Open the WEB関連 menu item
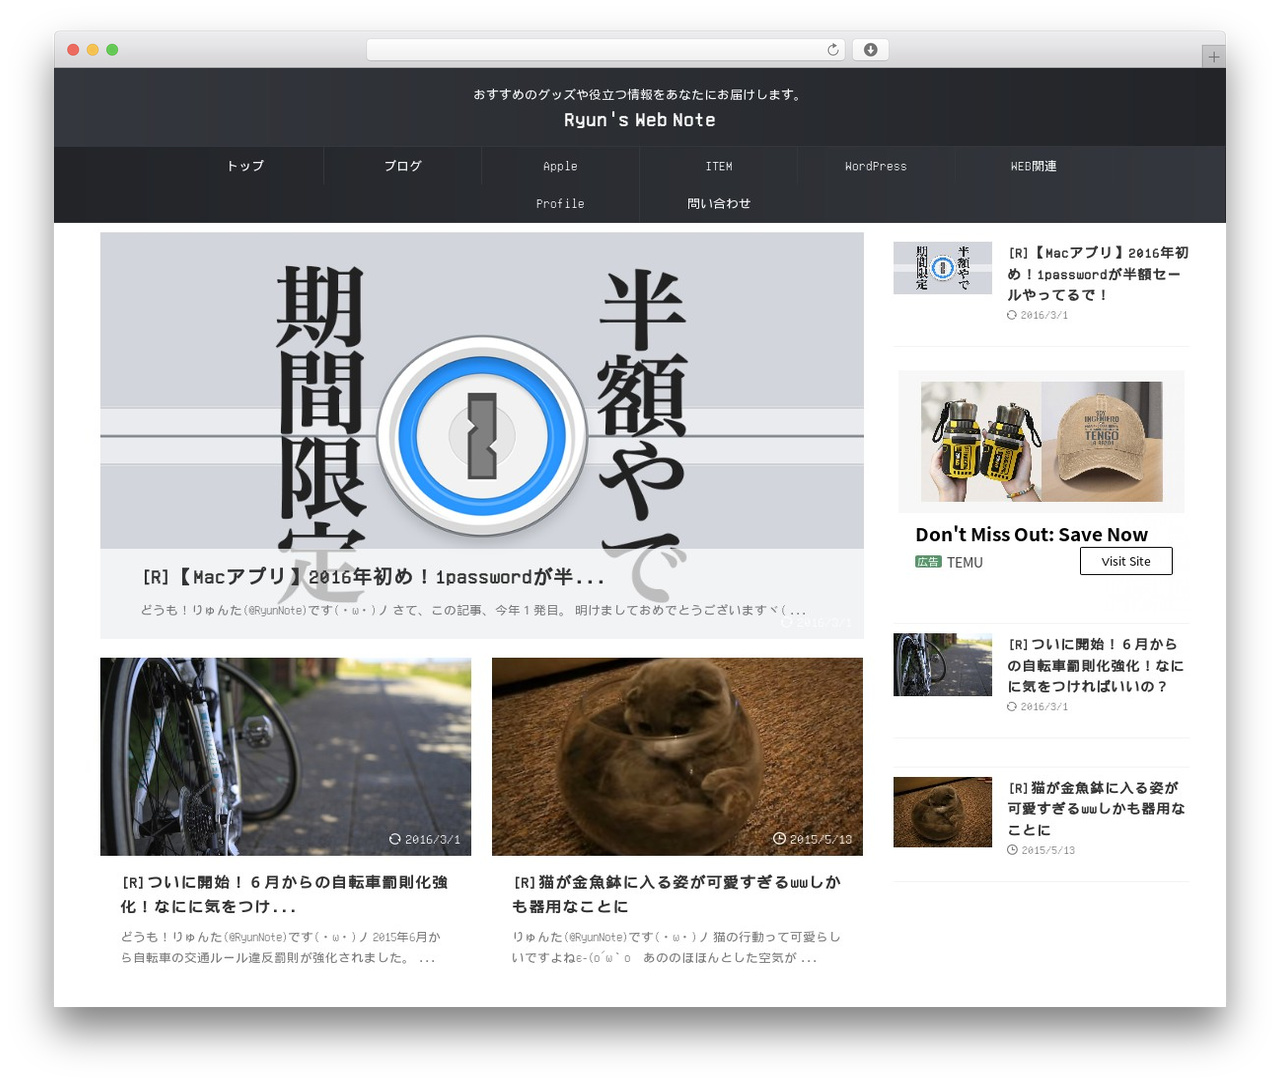This screenshot has width=1280, height=1084. click(1033, 166)
